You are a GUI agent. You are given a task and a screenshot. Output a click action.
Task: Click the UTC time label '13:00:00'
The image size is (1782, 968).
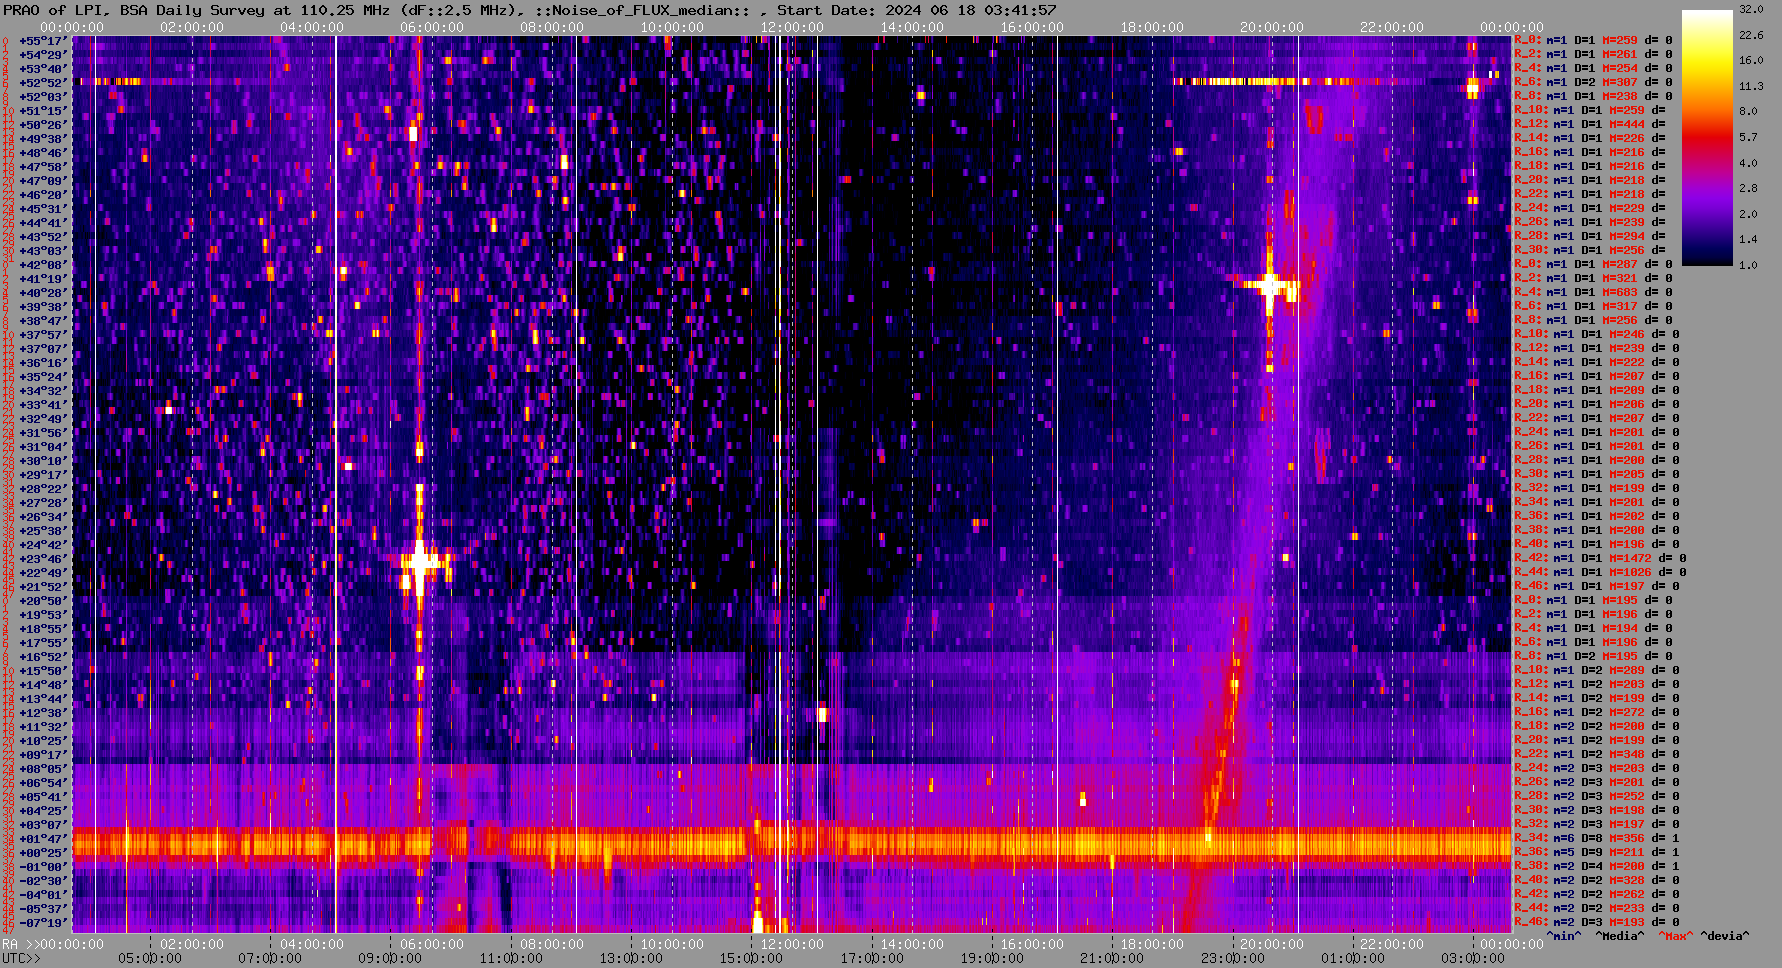point(631,958)
